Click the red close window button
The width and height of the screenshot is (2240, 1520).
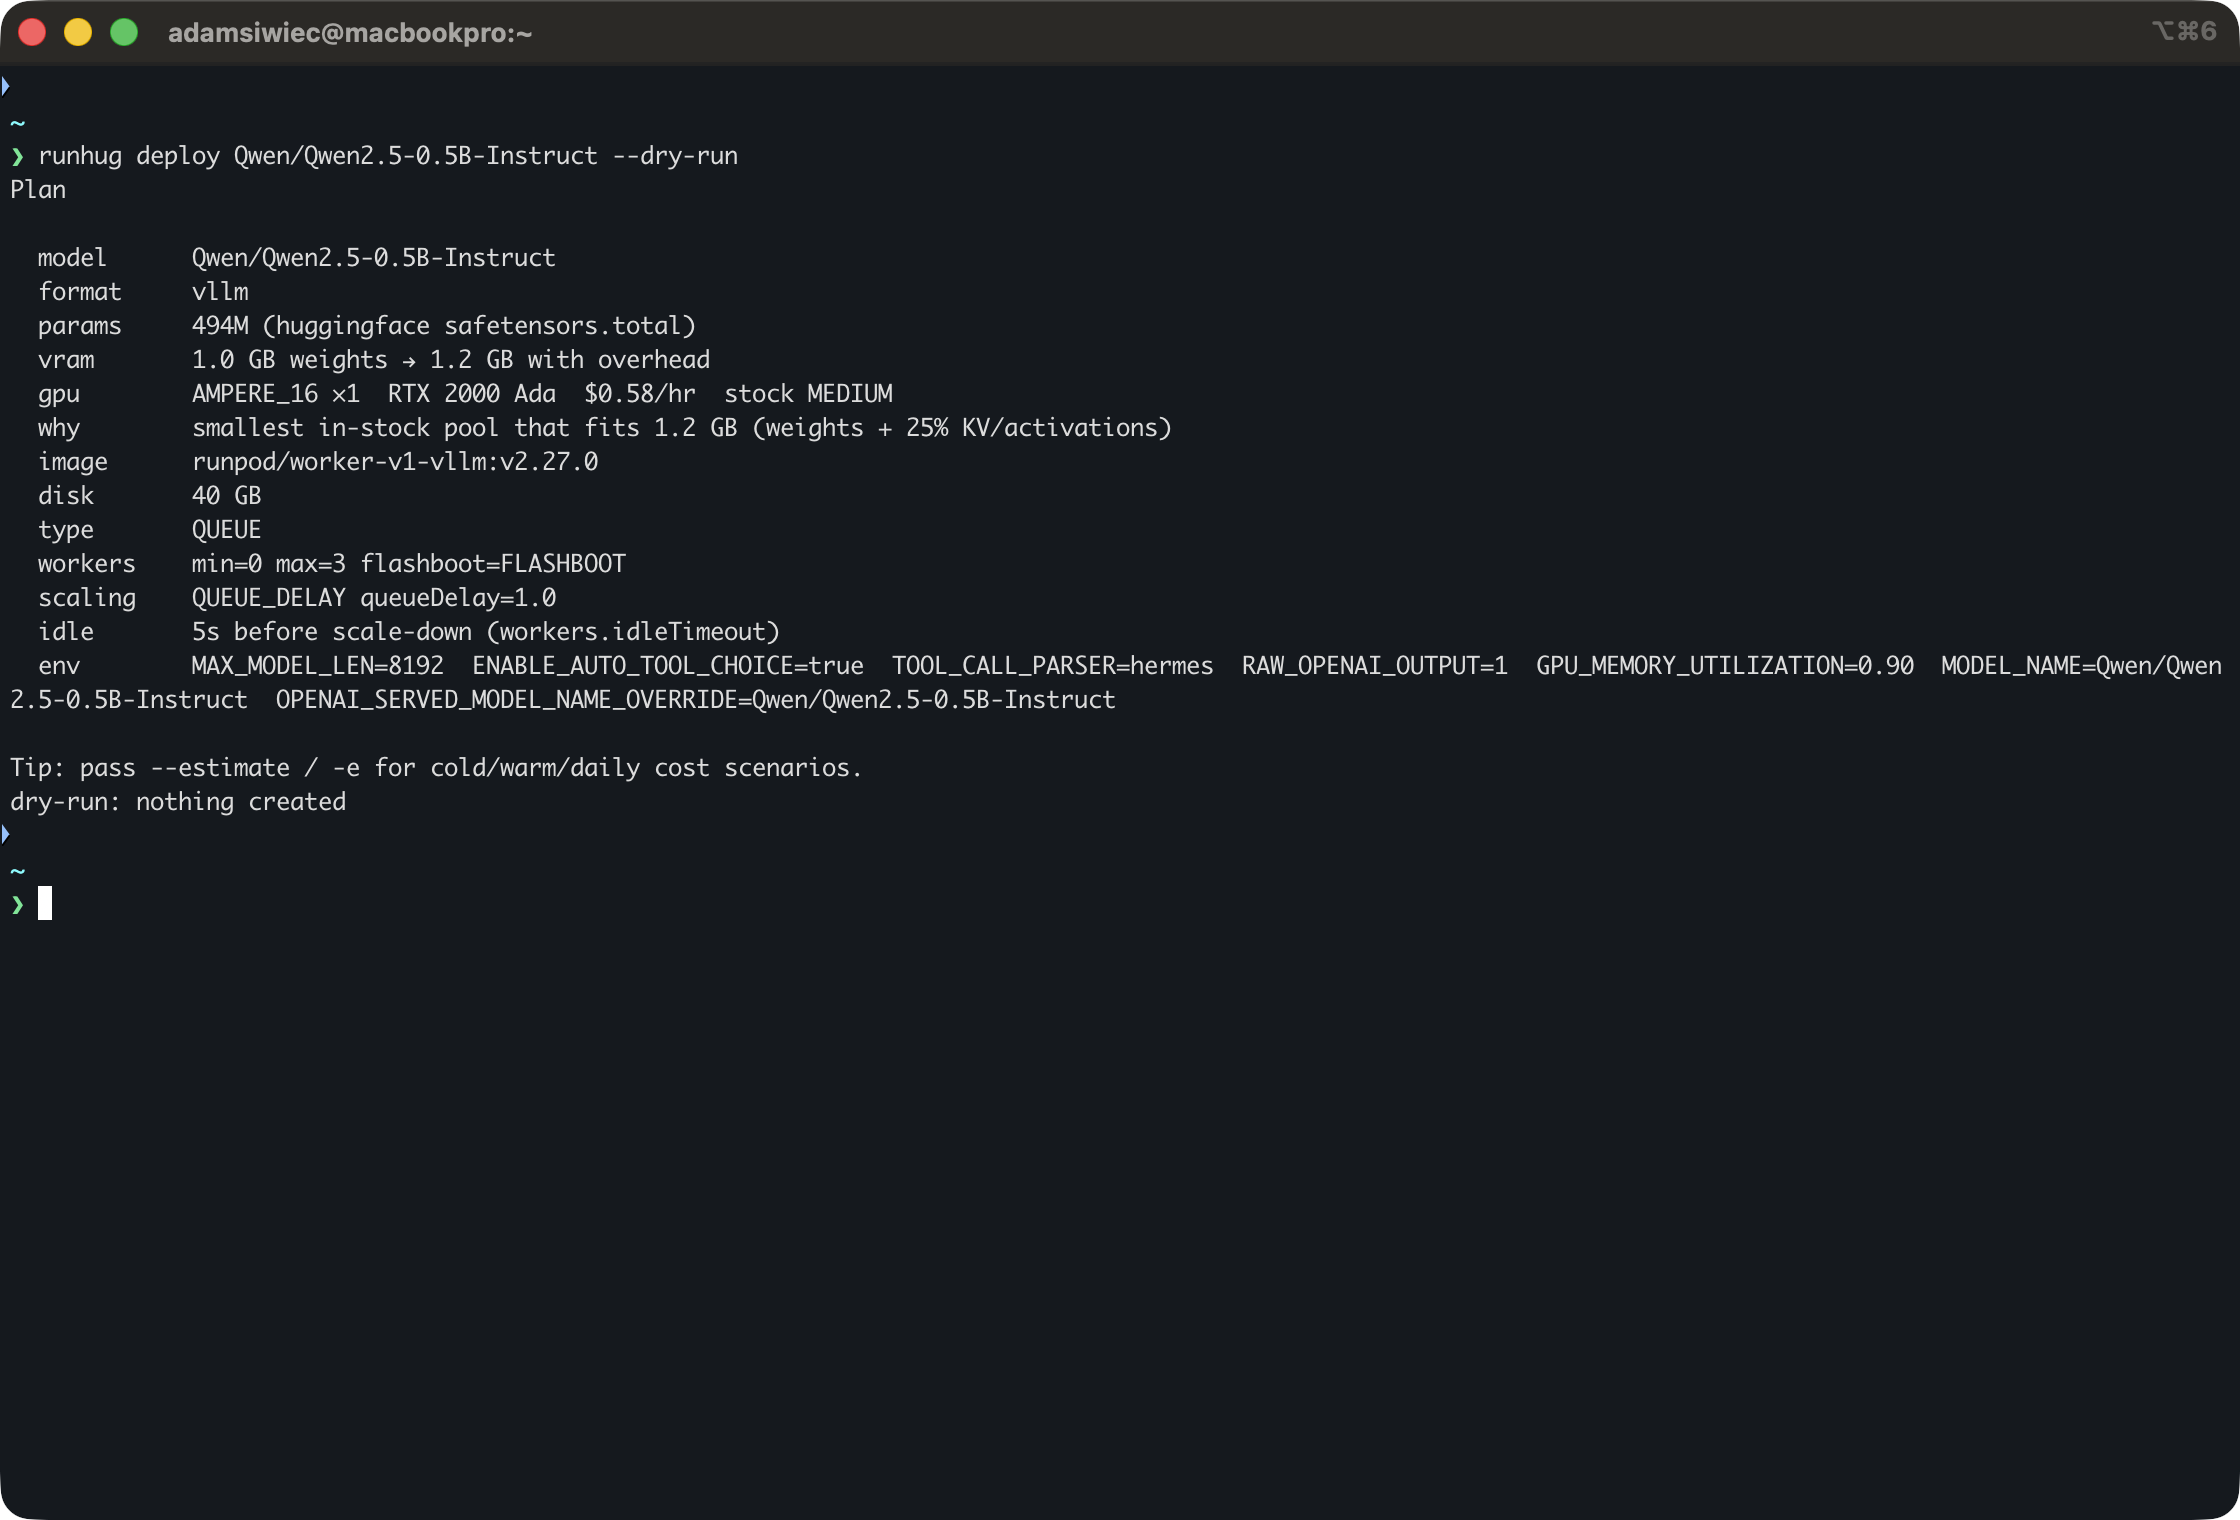32,33
